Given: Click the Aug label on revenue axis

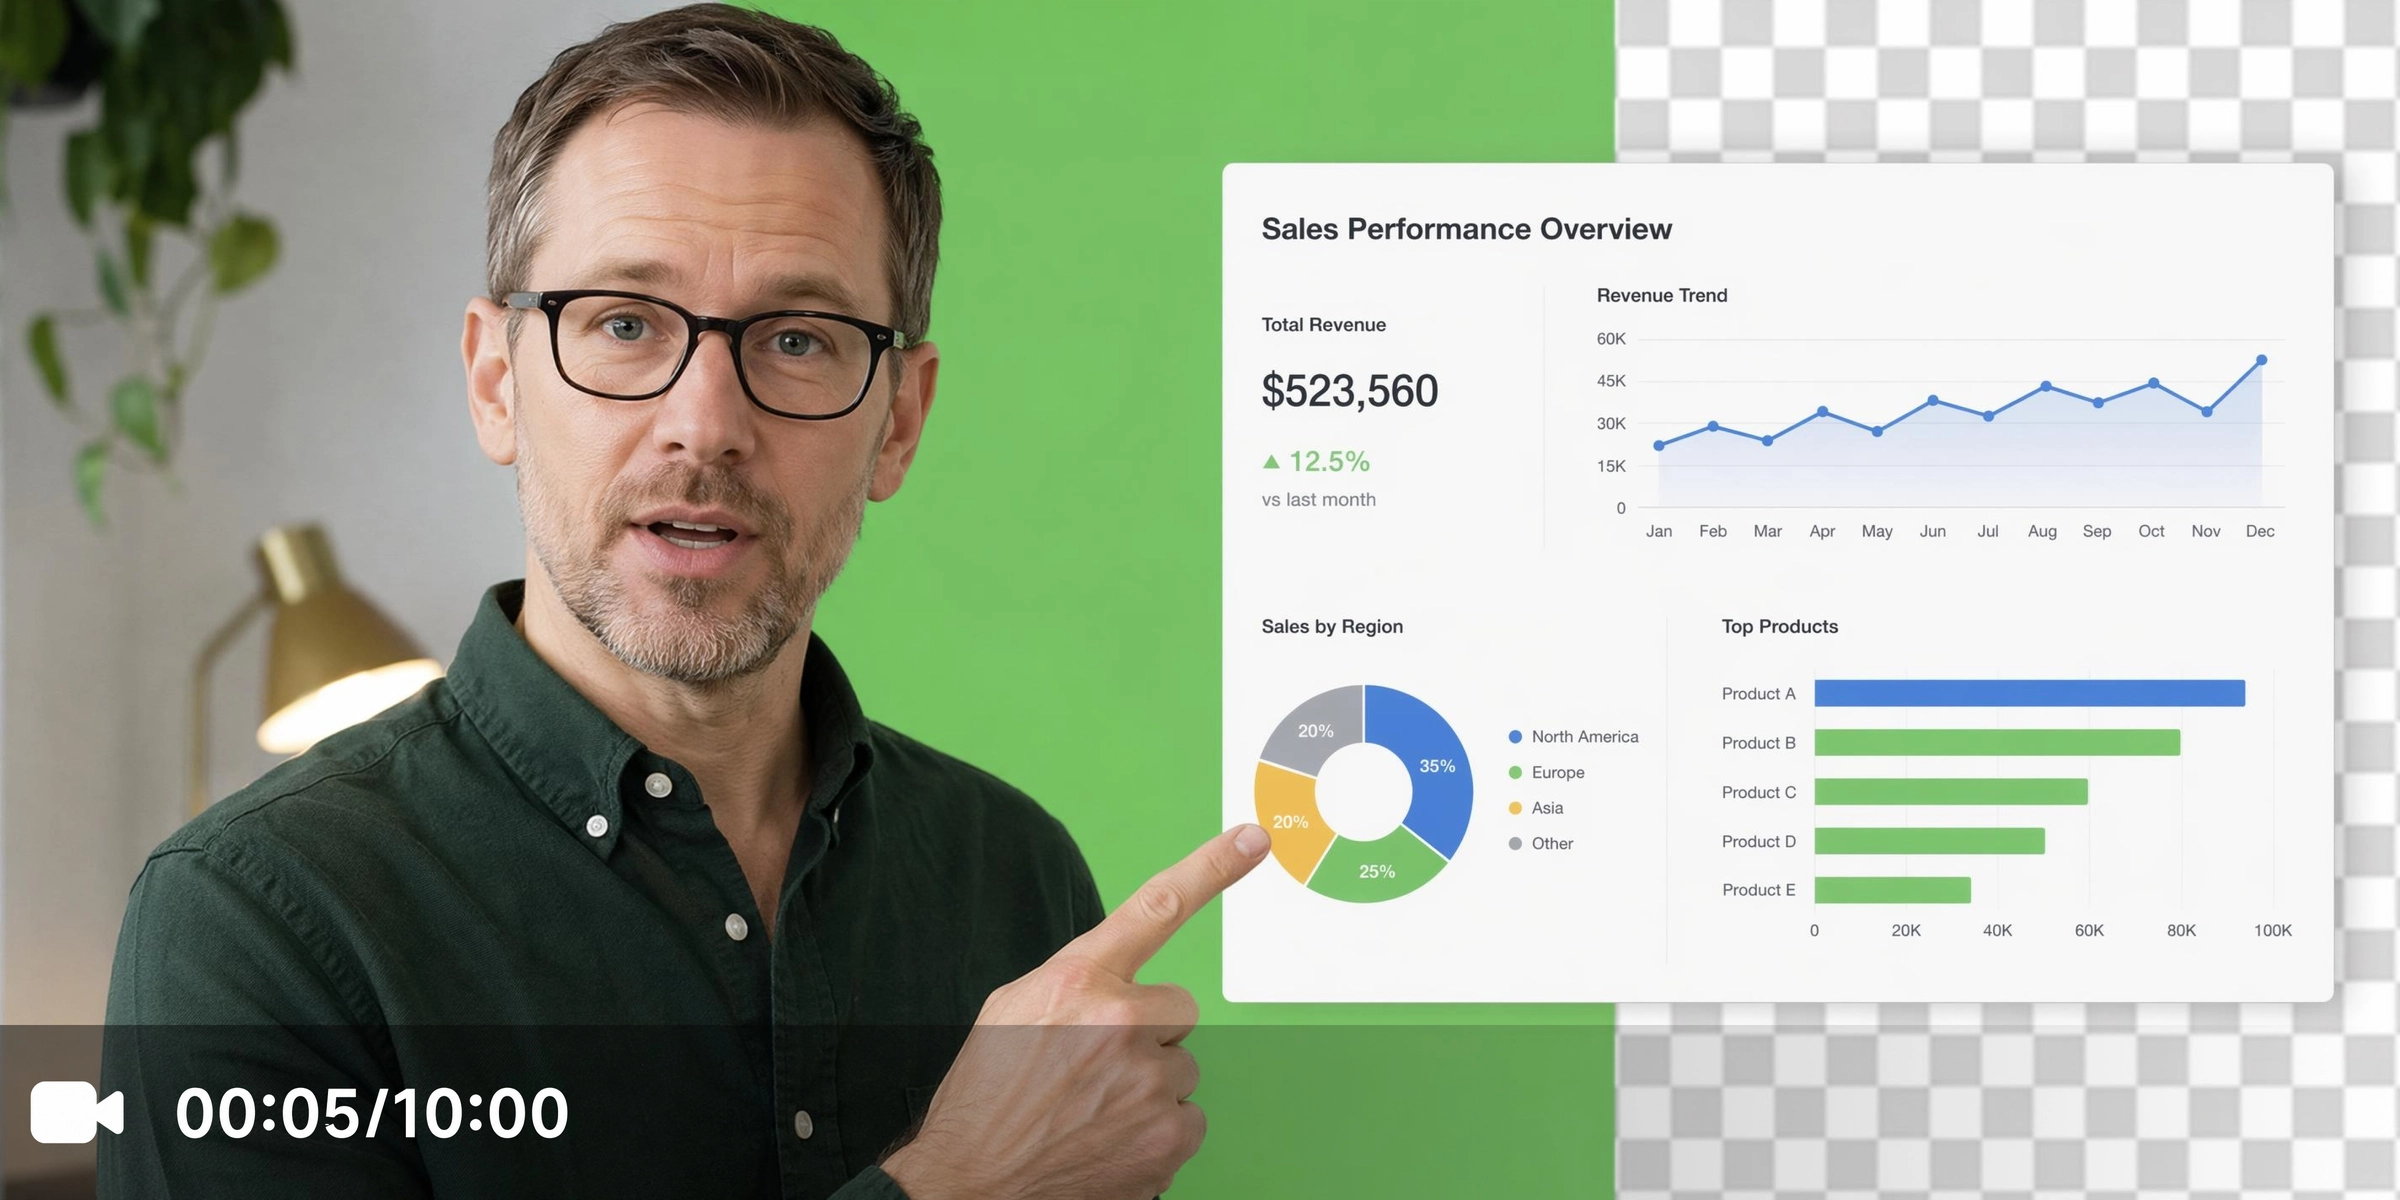Looking at the screenshot, I should click(2042, 531).
